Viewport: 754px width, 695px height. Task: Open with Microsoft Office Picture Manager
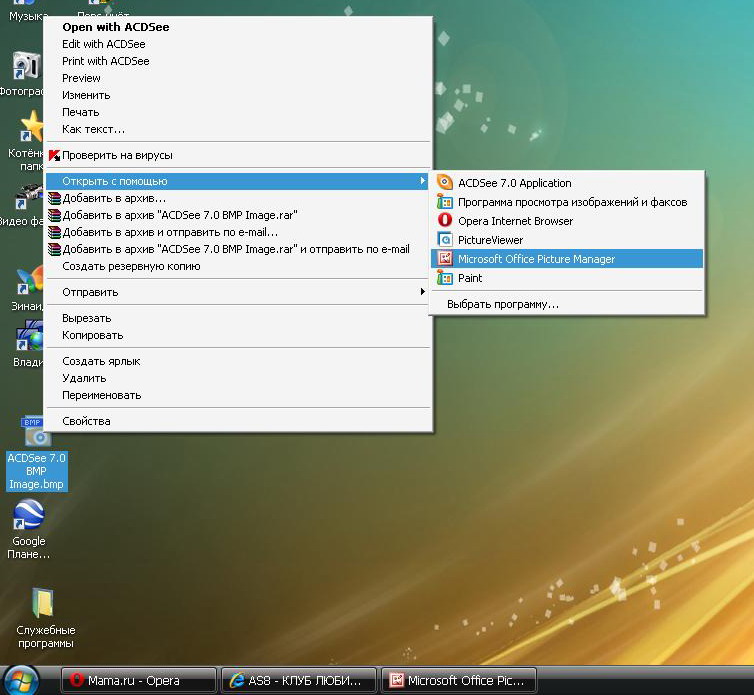(536, 259)
